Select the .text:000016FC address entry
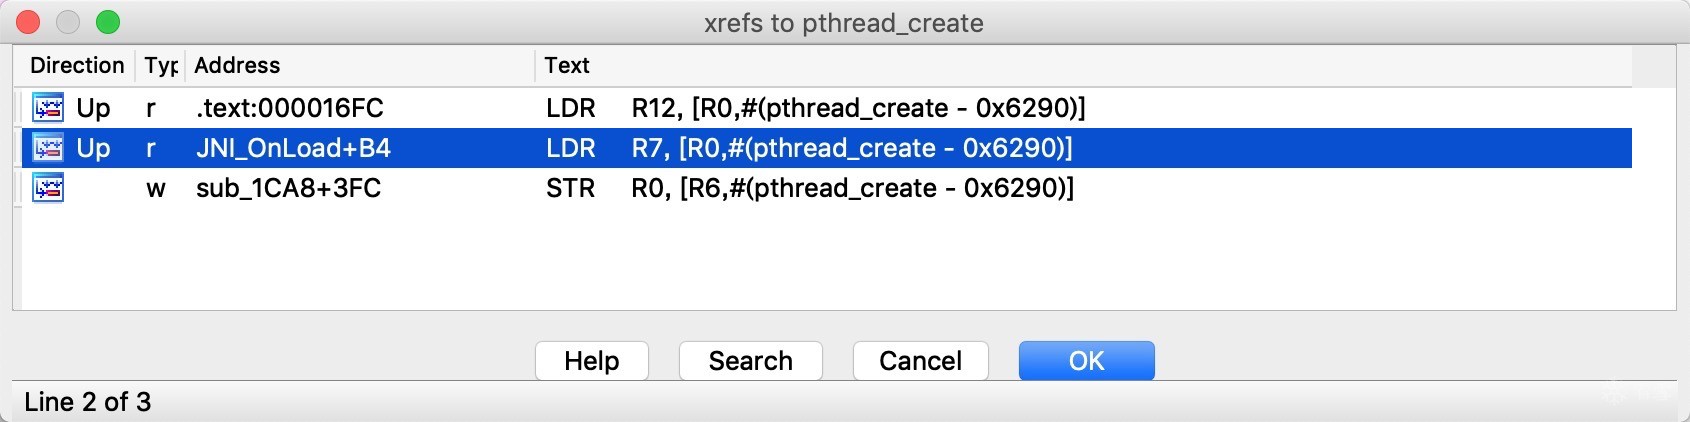 coord(290,108)
